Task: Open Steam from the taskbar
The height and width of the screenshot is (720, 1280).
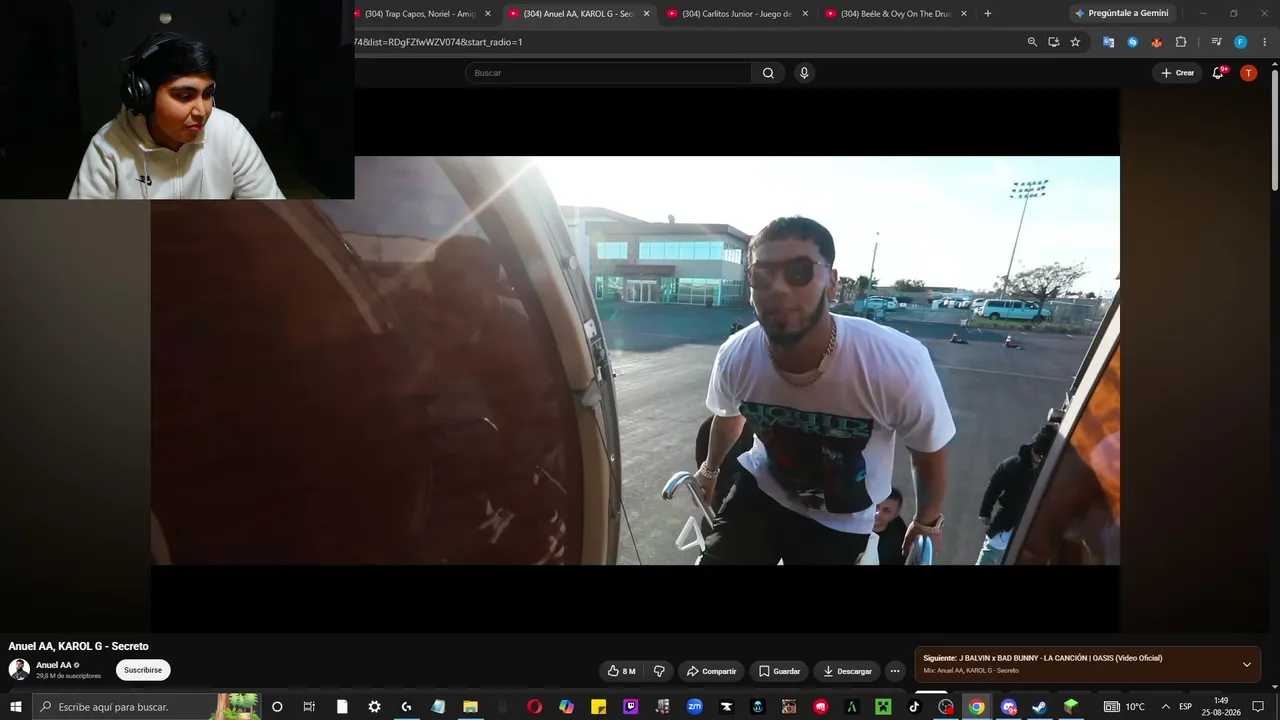Action: coord(1039,707)
